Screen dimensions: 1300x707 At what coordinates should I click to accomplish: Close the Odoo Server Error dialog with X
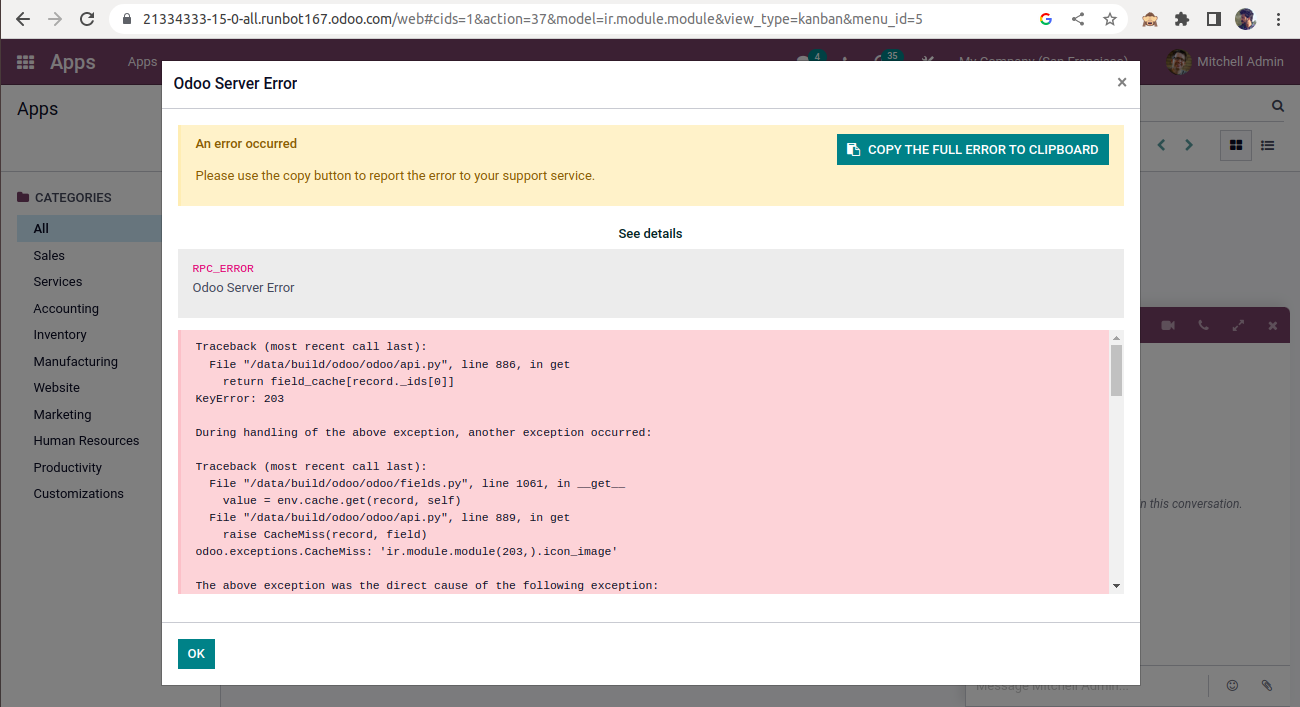[1122, 83]
